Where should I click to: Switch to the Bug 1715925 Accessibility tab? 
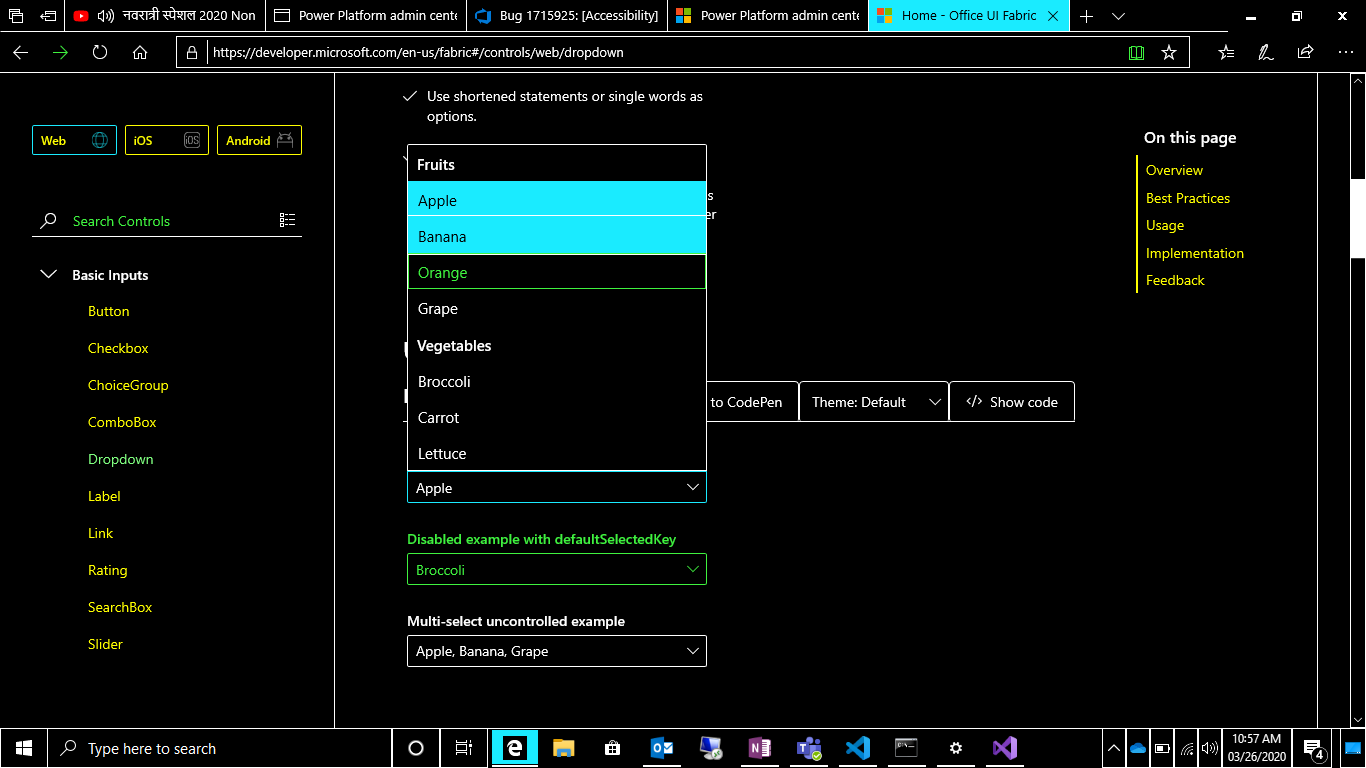[x=567, y=16]
